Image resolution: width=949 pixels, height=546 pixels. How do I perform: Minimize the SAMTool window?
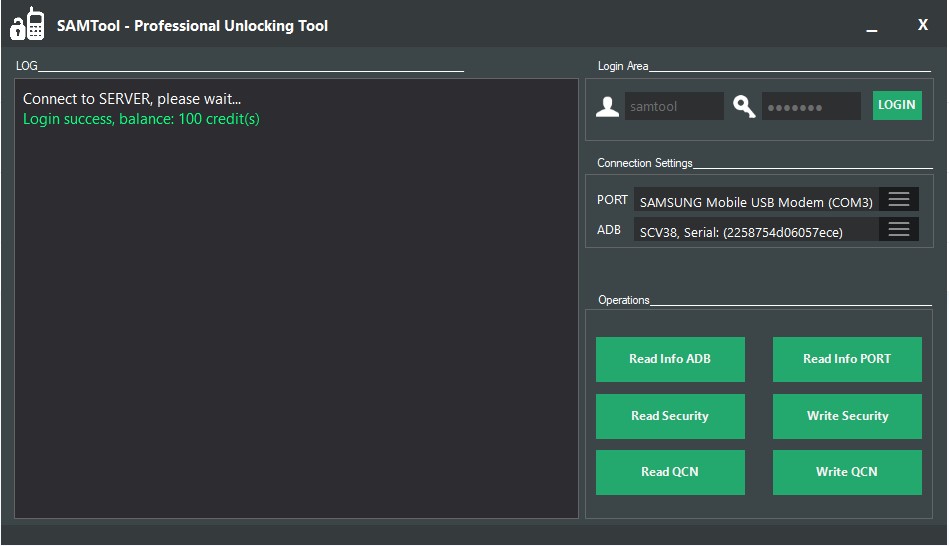click(872, 28)
